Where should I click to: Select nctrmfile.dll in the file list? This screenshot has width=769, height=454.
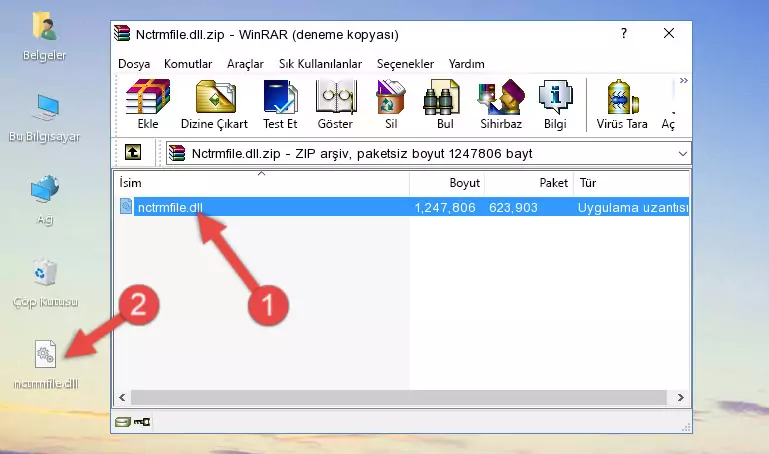tap(170, 207)
